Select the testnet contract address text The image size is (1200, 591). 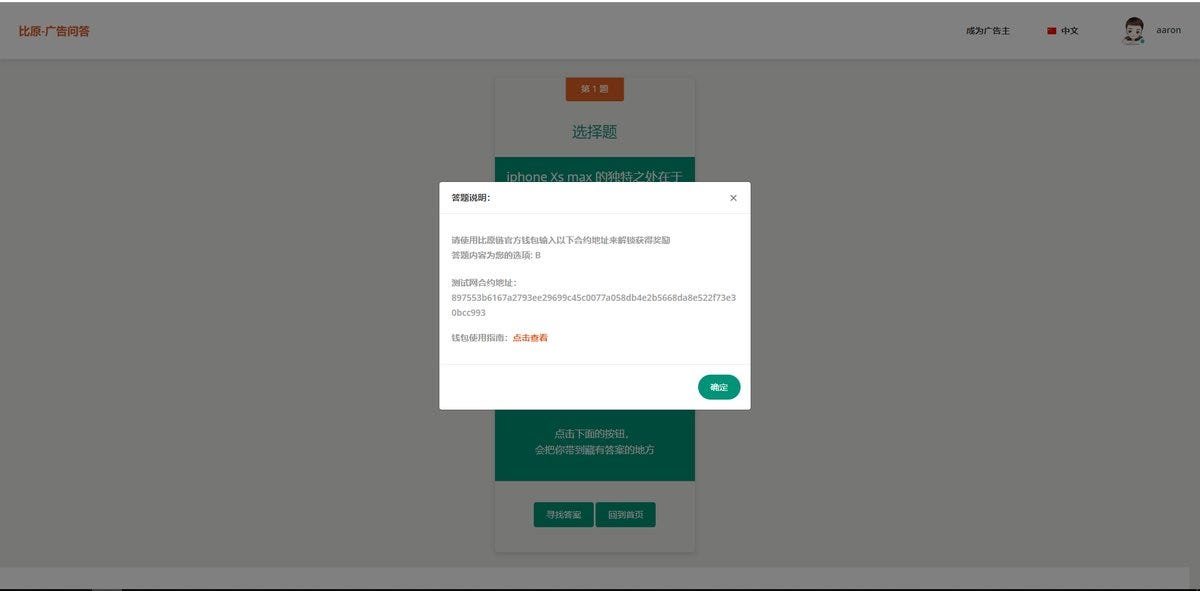point(594,305)
